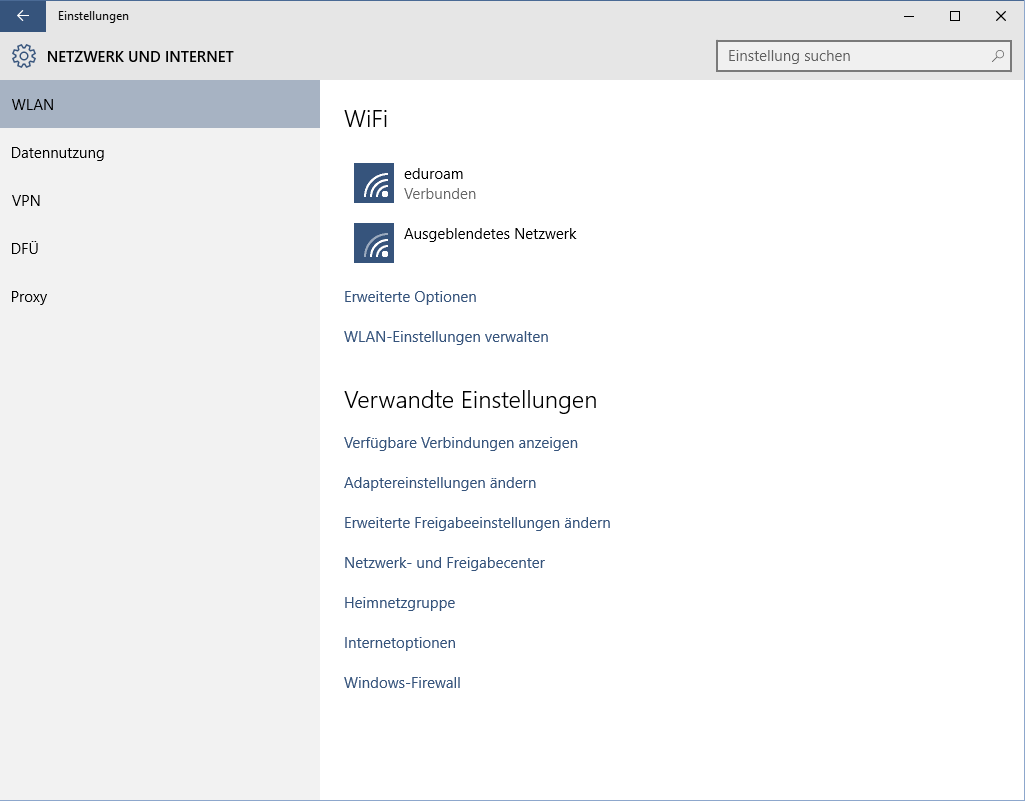Open Internetoptionen link
This screenshot has height=801, width=1025.
coord(399,643)
